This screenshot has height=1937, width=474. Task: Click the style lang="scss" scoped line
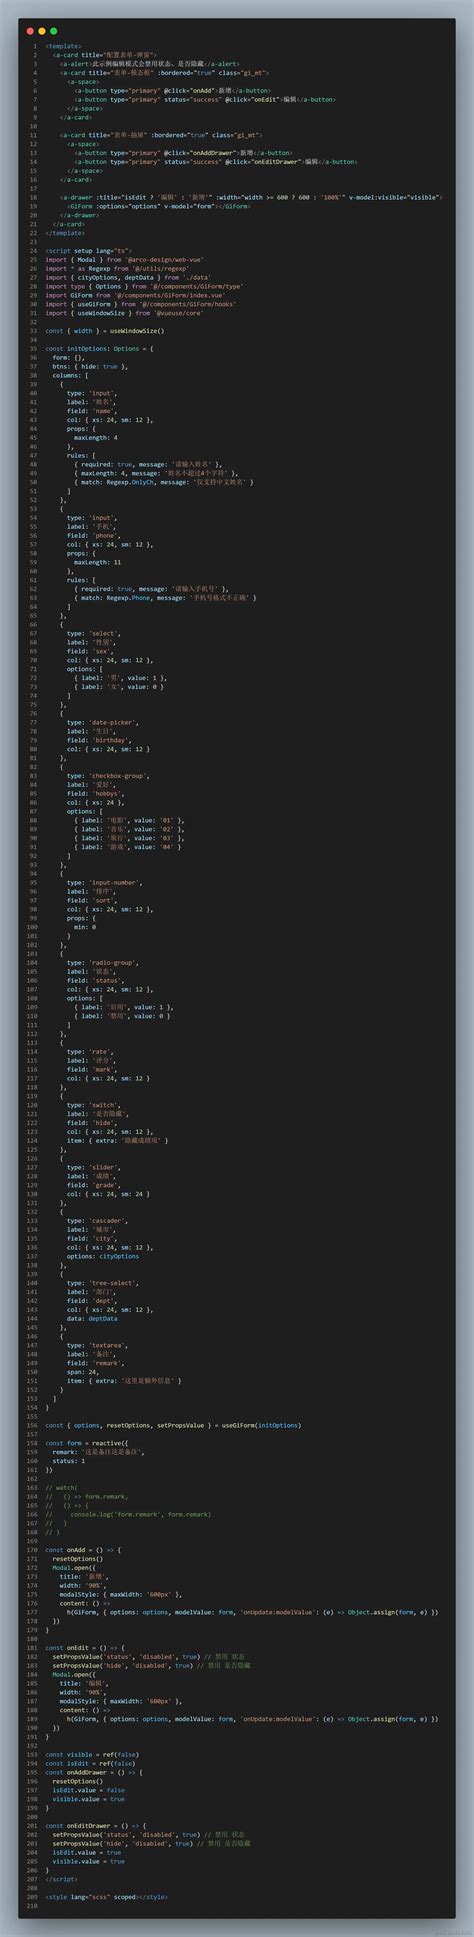point(106,1896)
